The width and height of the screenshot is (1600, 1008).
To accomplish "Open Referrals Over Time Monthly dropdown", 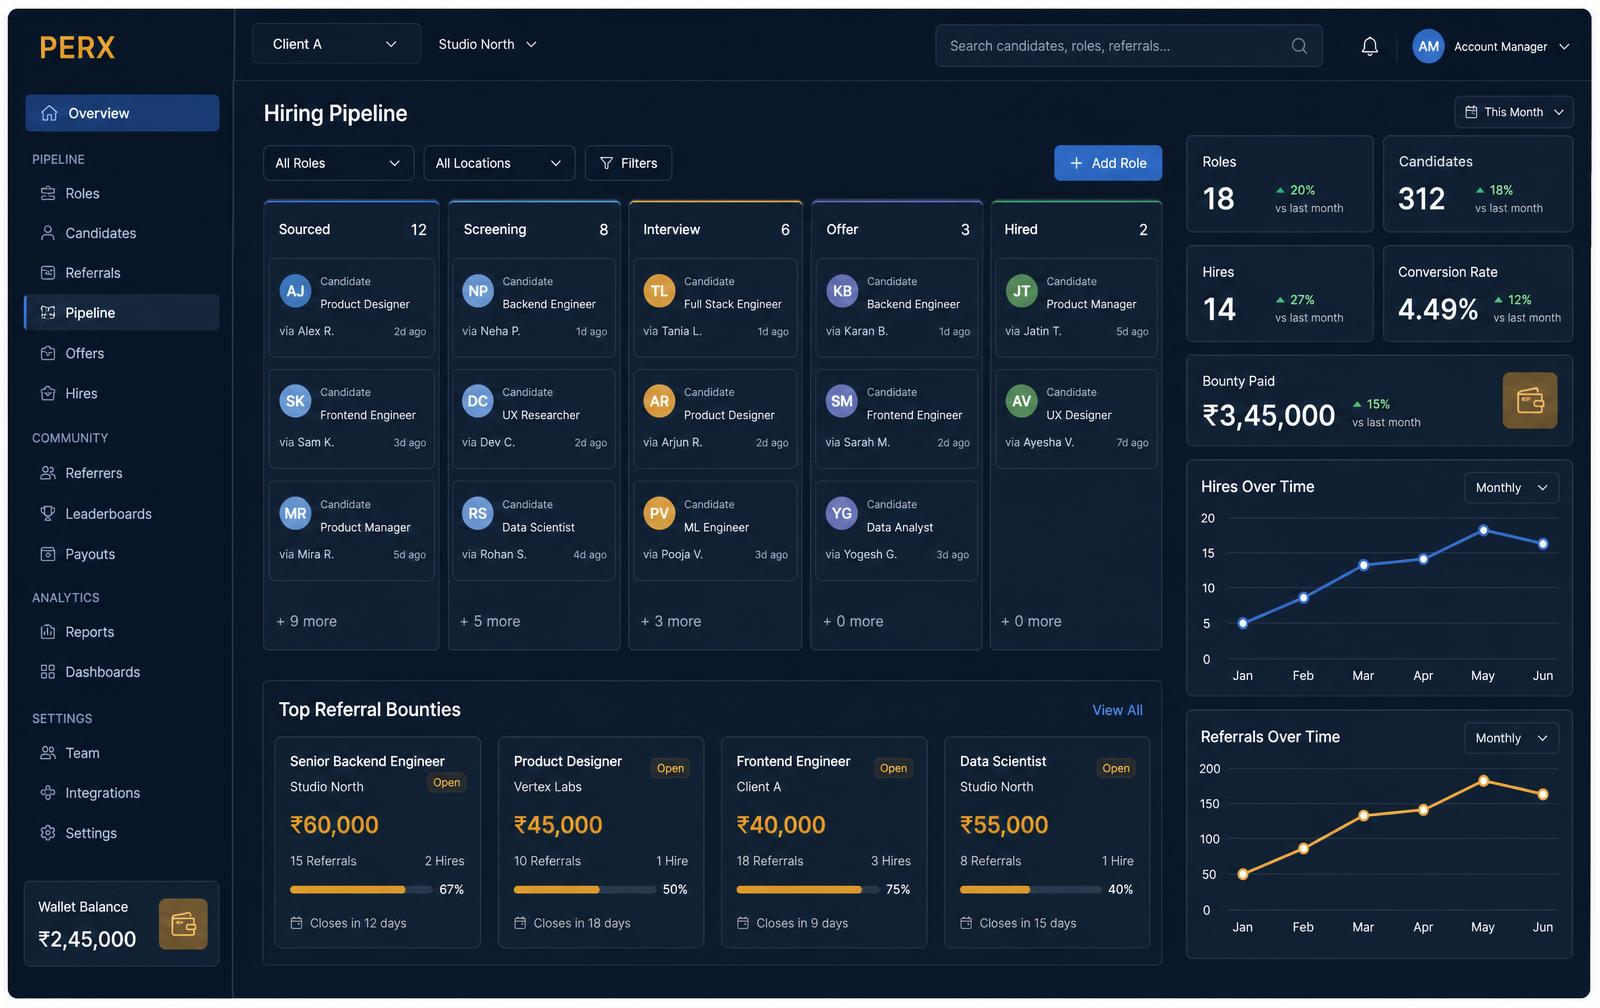I will click(1511, 738).
